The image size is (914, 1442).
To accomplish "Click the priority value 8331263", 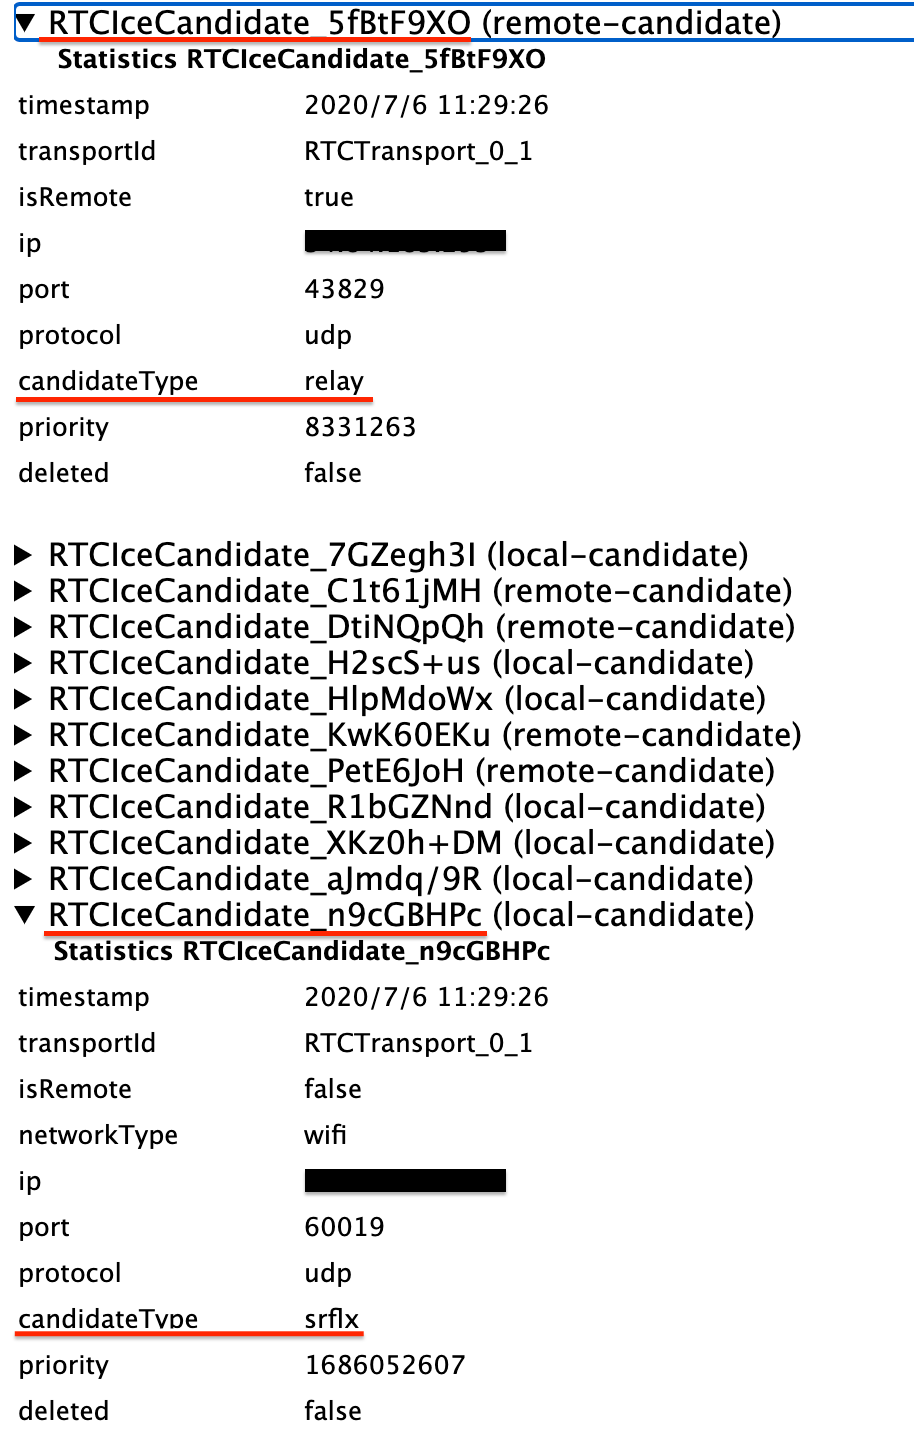I will tap(360, 427).
